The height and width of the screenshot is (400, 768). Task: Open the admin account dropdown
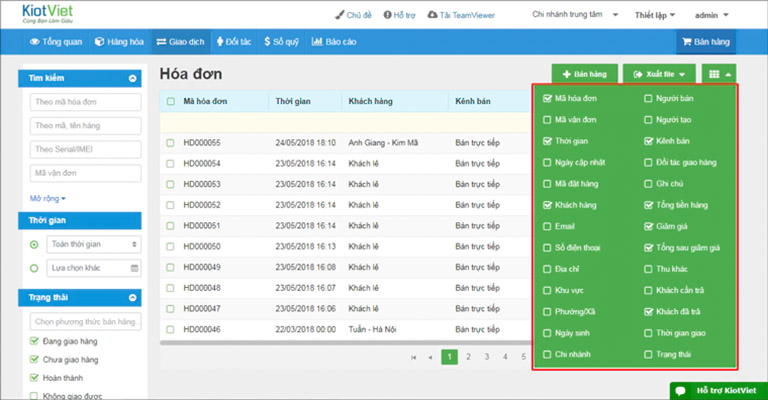click(712, 15)
